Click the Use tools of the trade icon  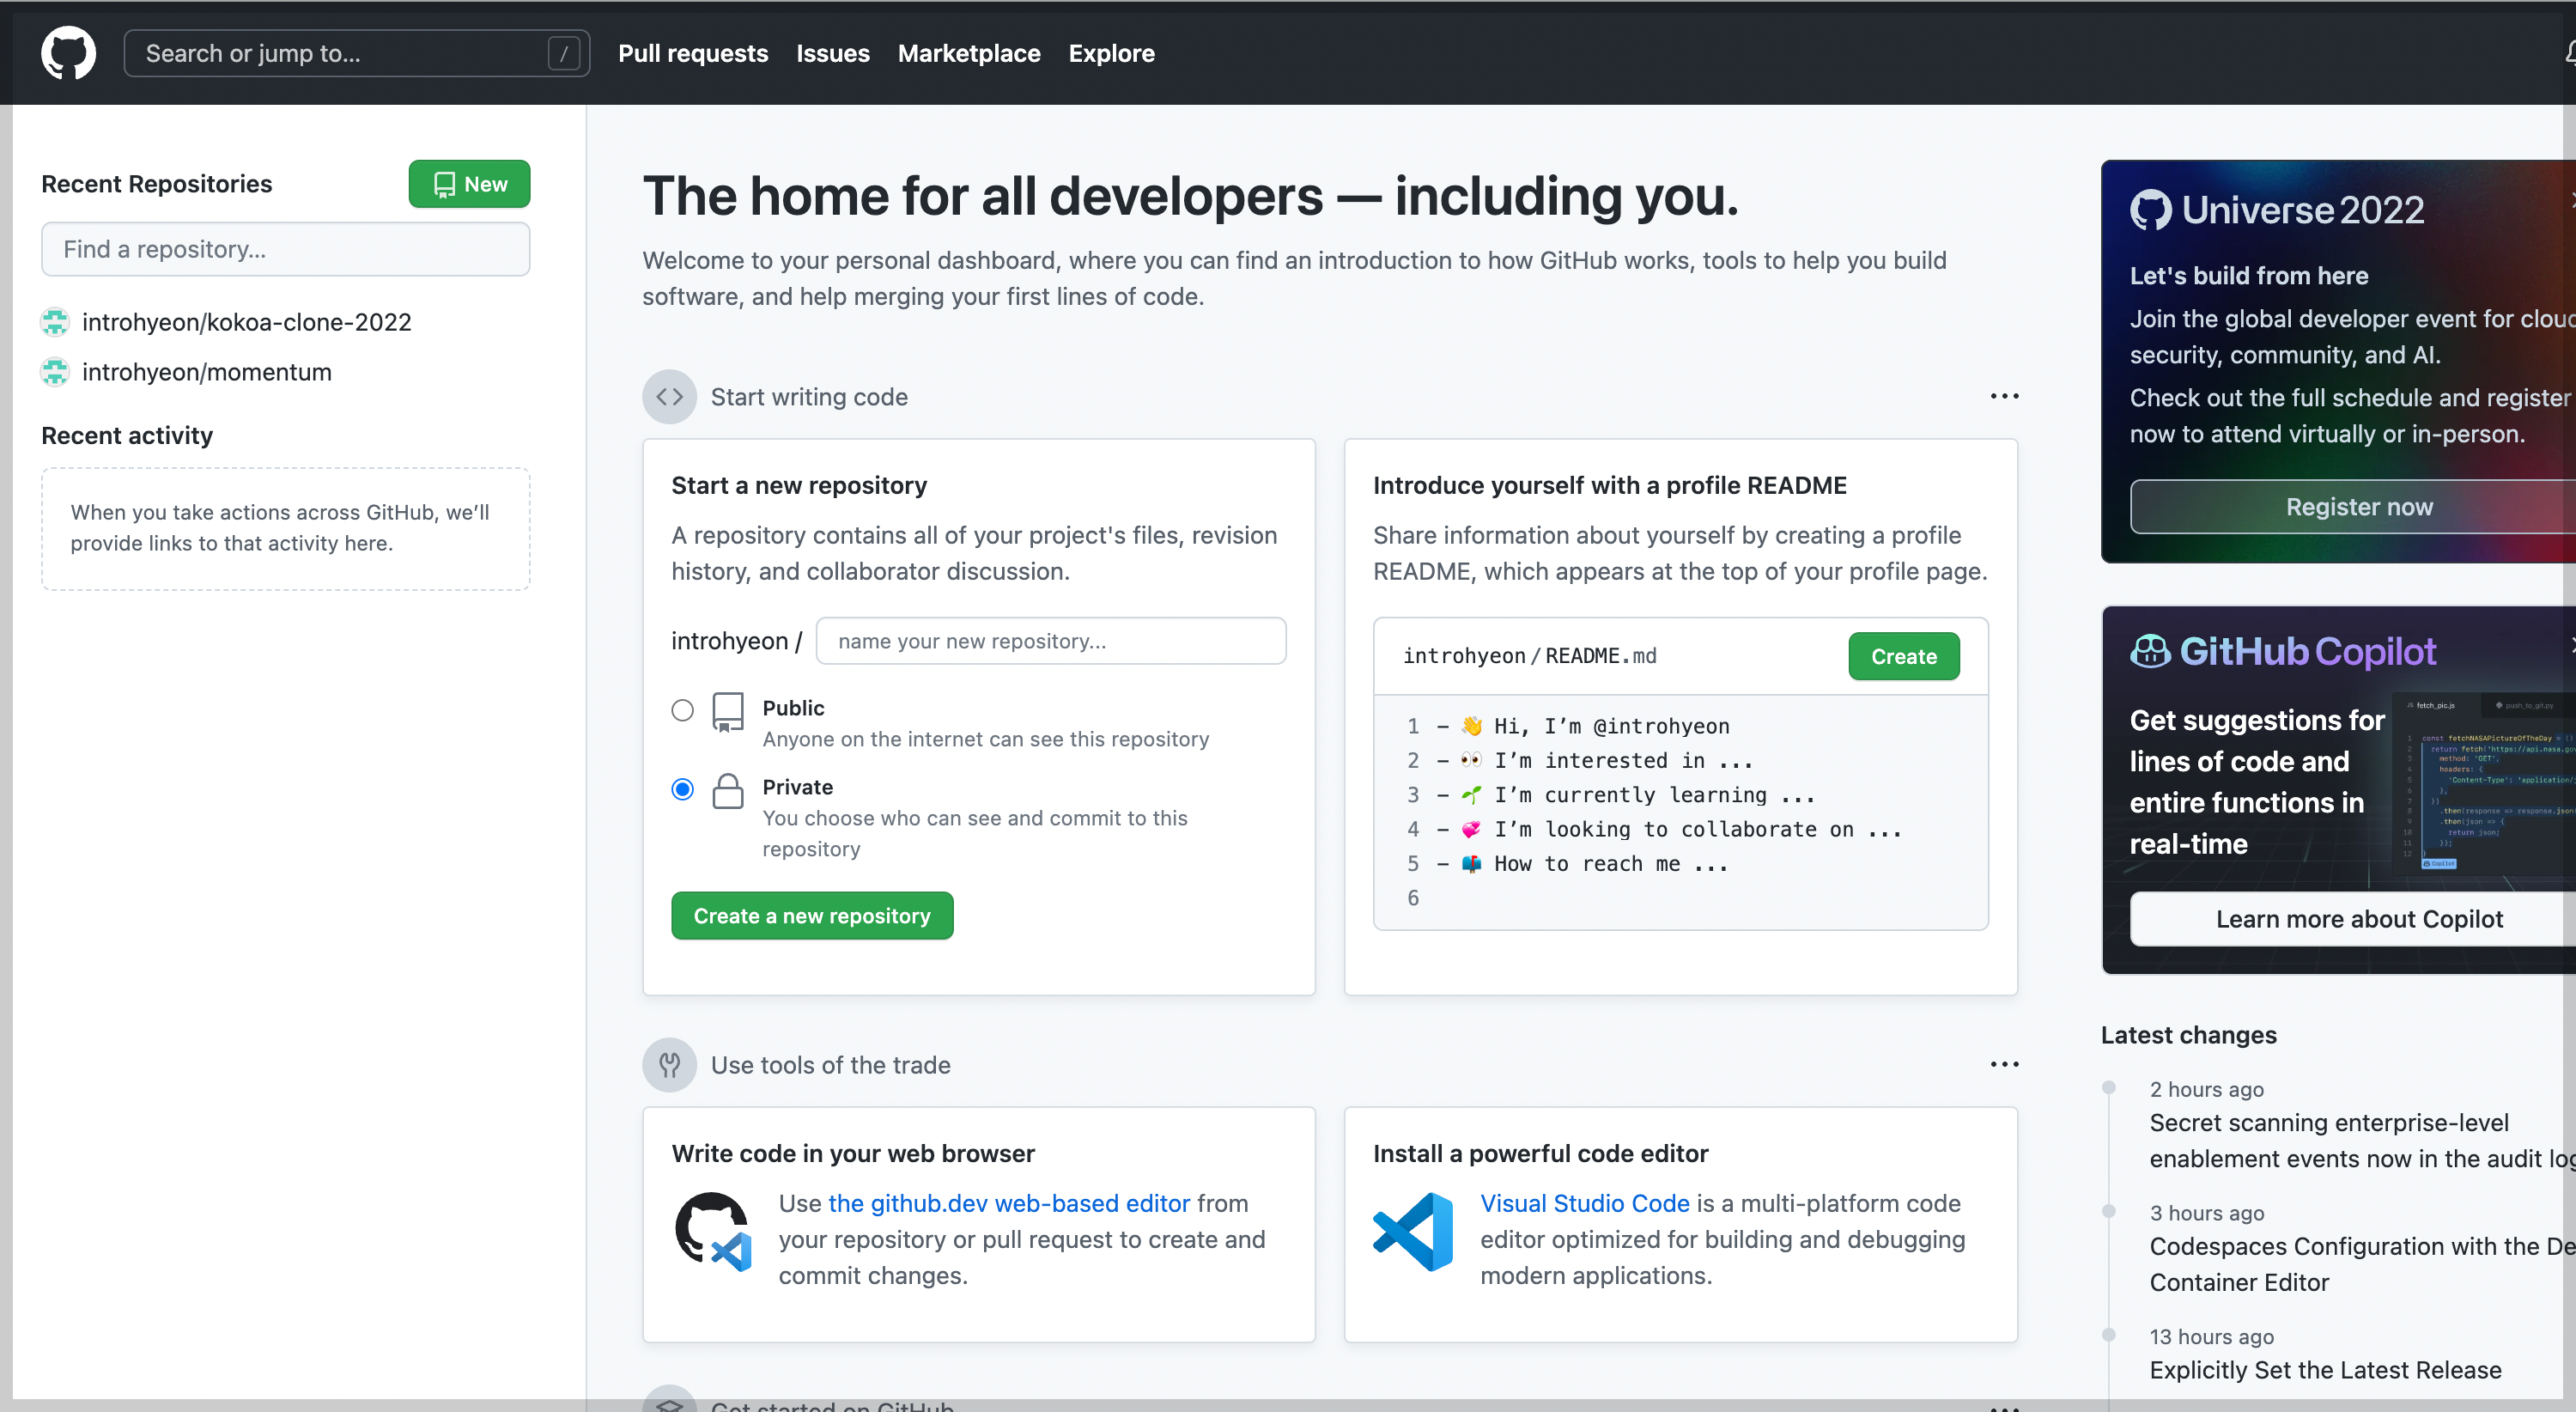pos(669,1064)
